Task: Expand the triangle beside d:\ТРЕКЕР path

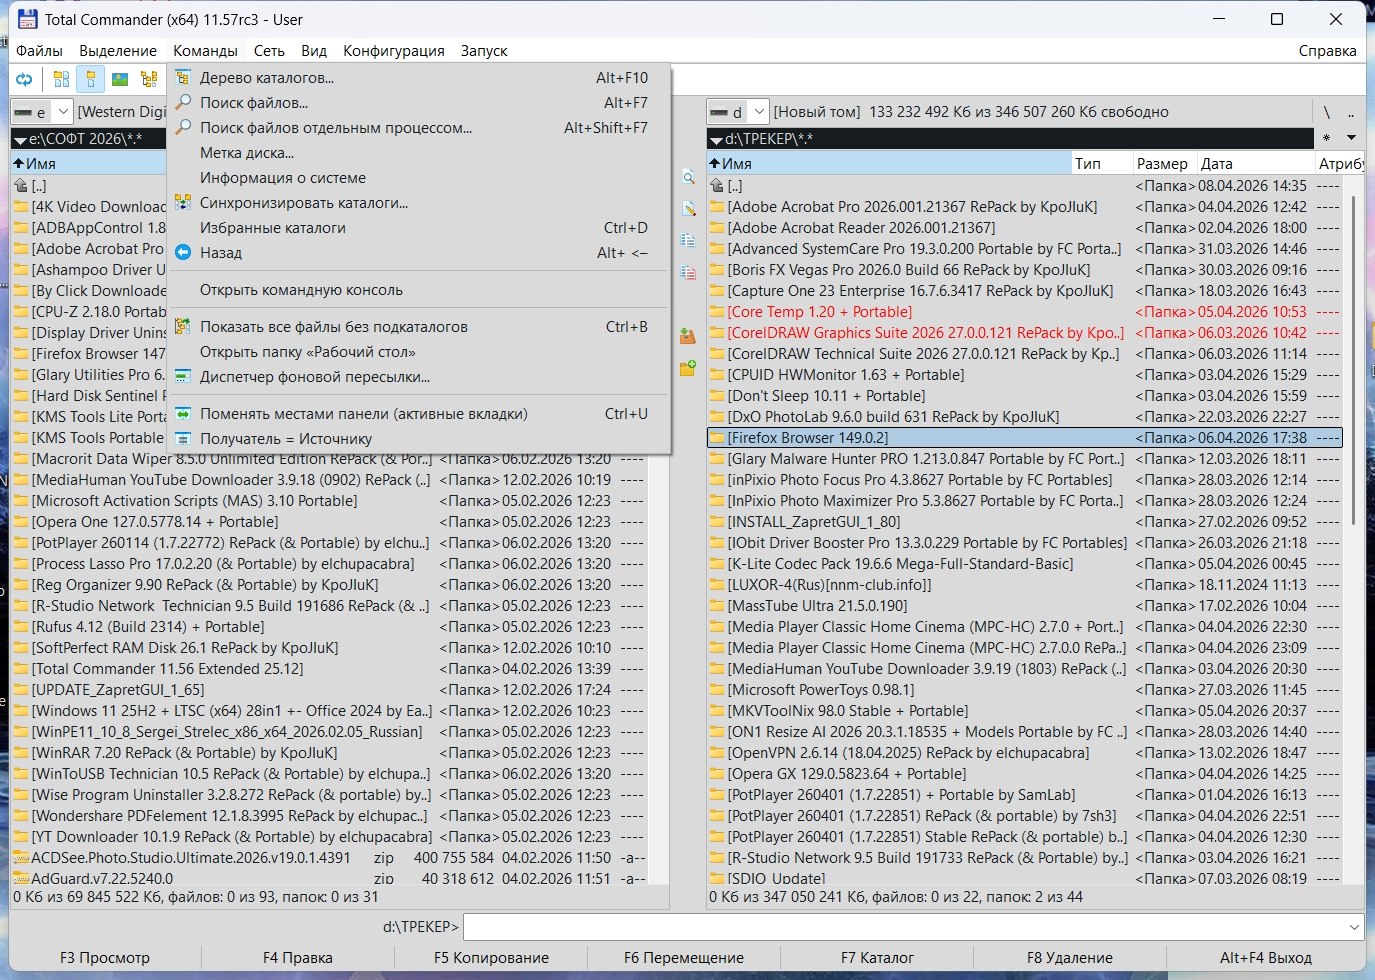Action: coord(716,139)
